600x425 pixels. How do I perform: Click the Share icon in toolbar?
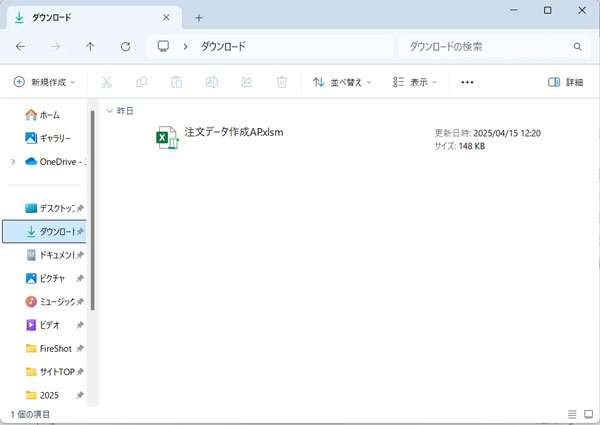(247, 82)
